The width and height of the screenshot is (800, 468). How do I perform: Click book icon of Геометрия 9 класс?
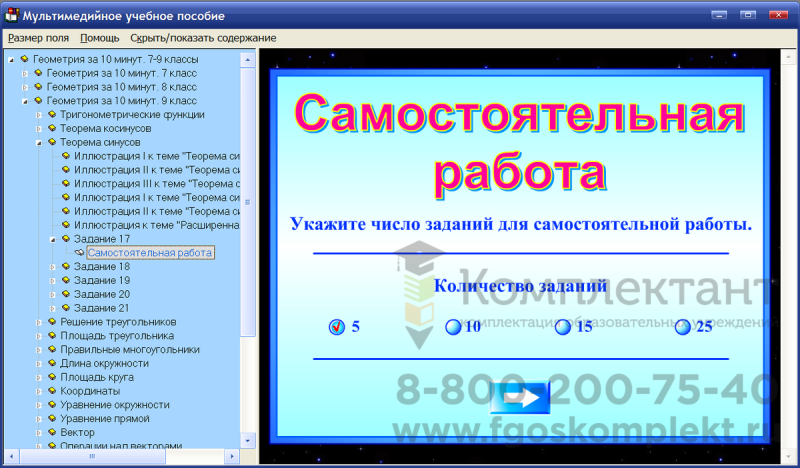click(x=38, y=100)
